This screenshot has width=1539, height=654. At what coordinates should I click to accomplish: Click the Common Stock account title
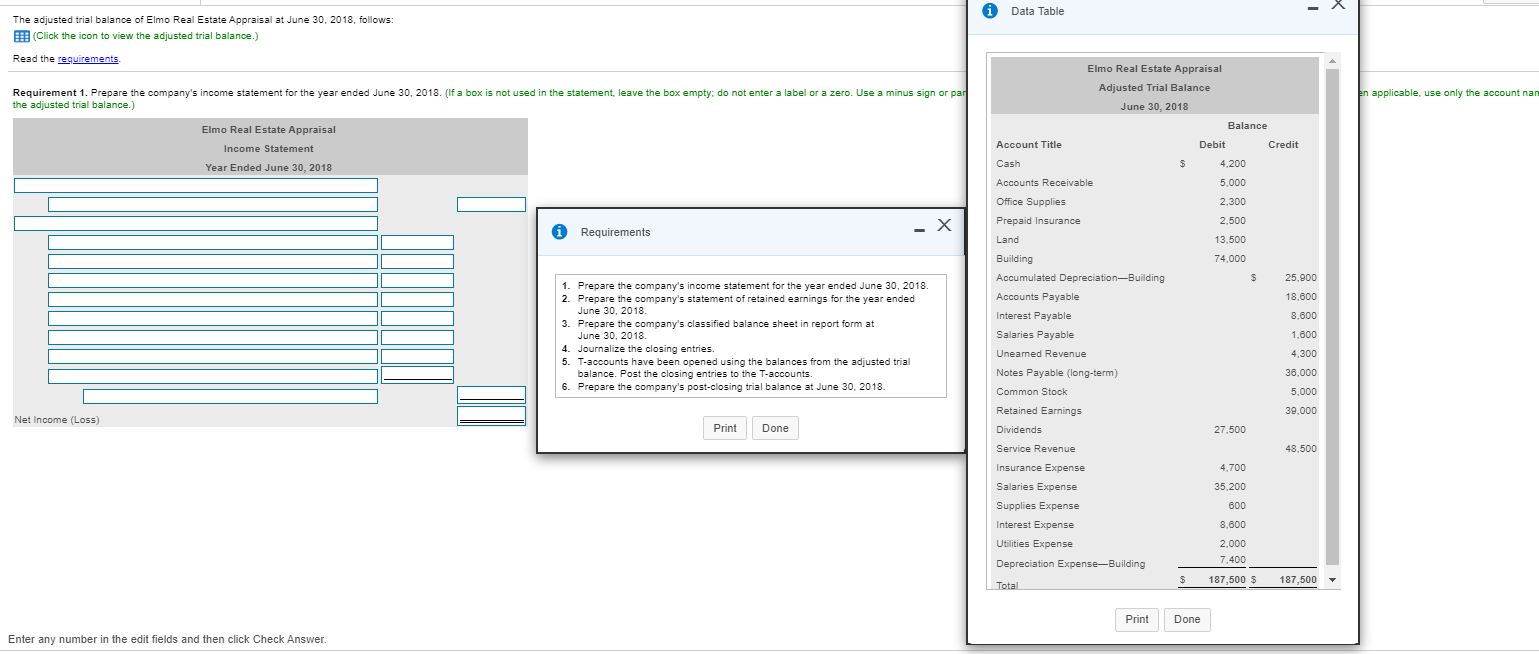point(1032,392)
